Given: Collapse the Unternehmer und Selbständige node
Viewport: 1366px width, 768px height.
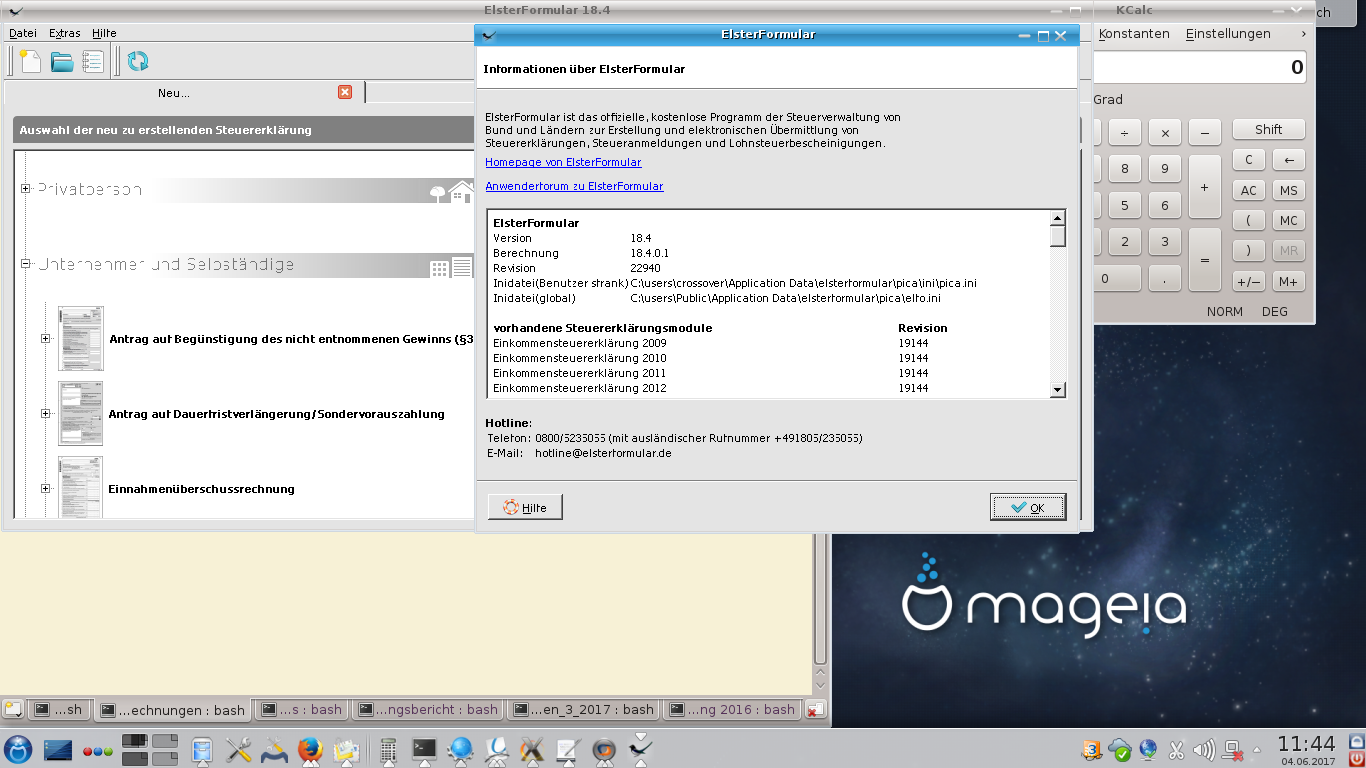Looking at the screenshot, I should 26,264.
